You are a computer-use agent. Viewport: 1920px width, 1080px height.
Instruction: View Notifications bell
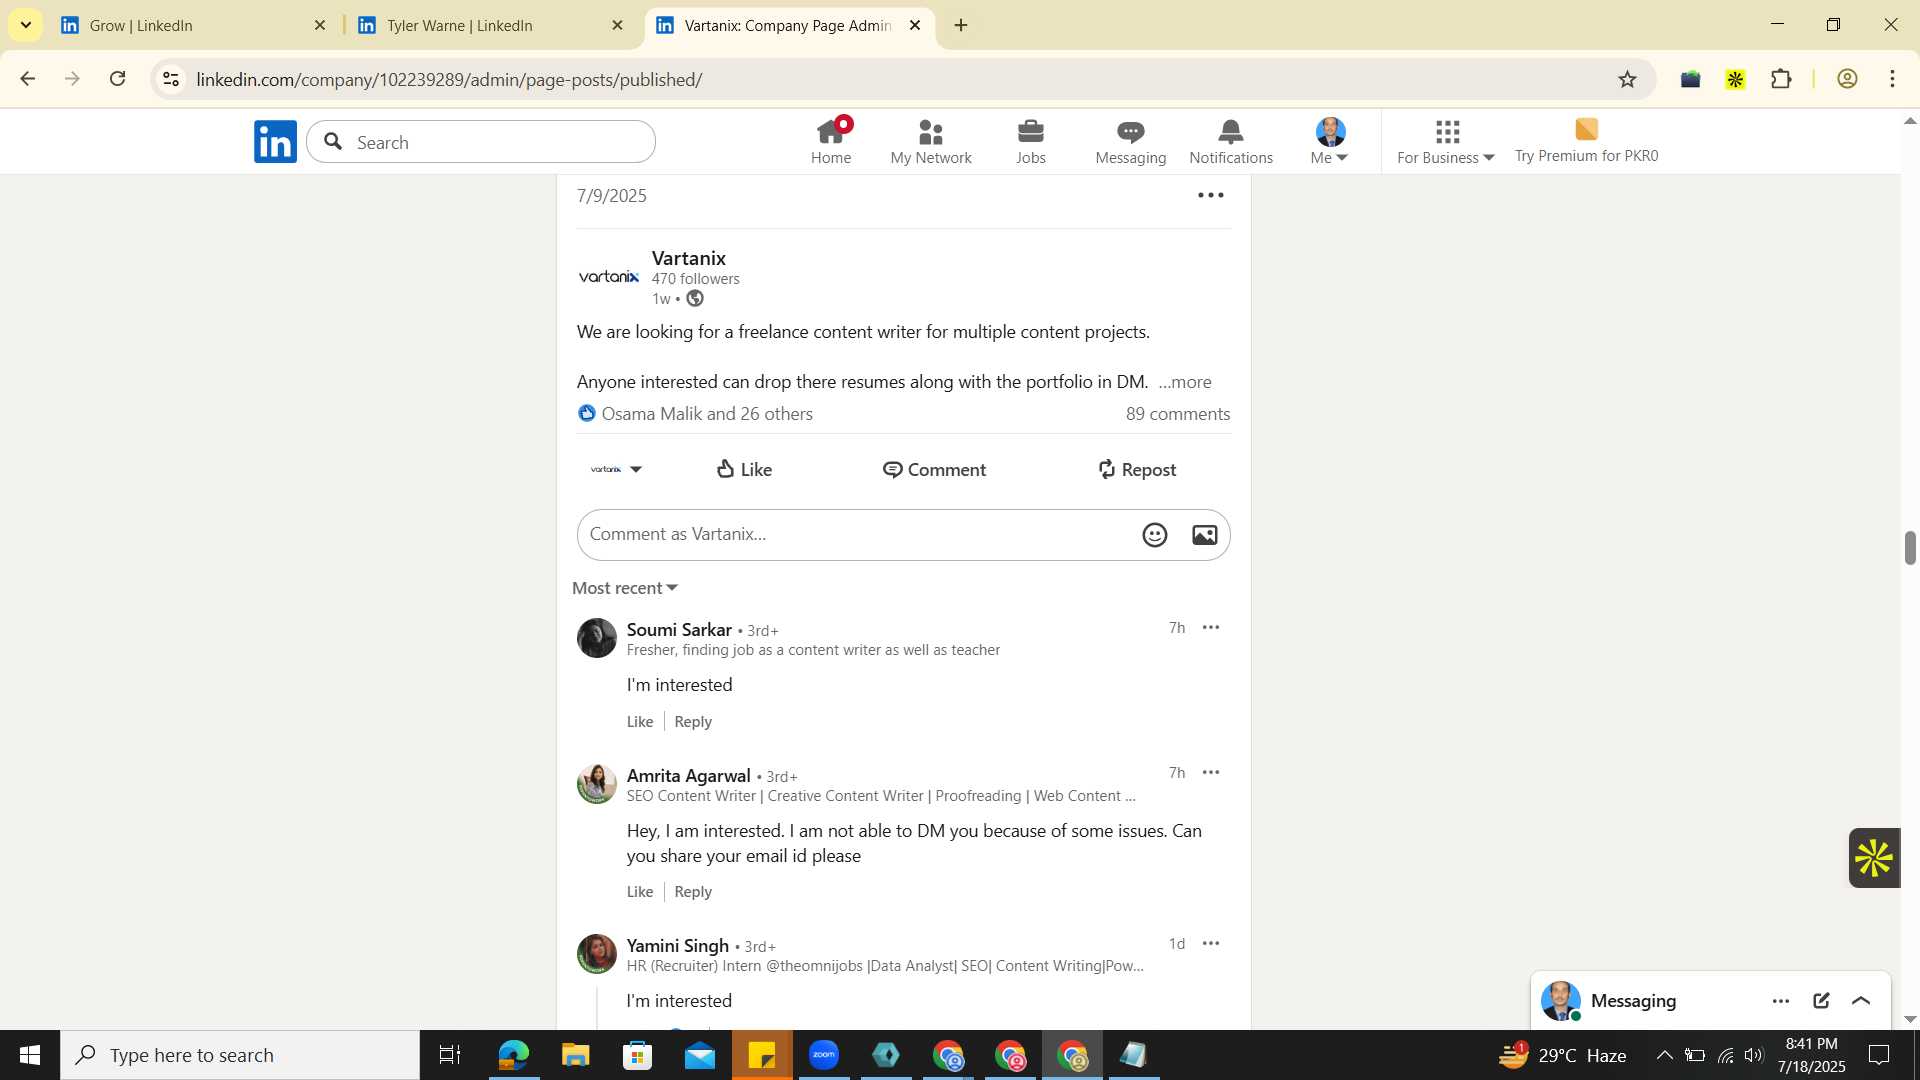(x=1230, y=141)
